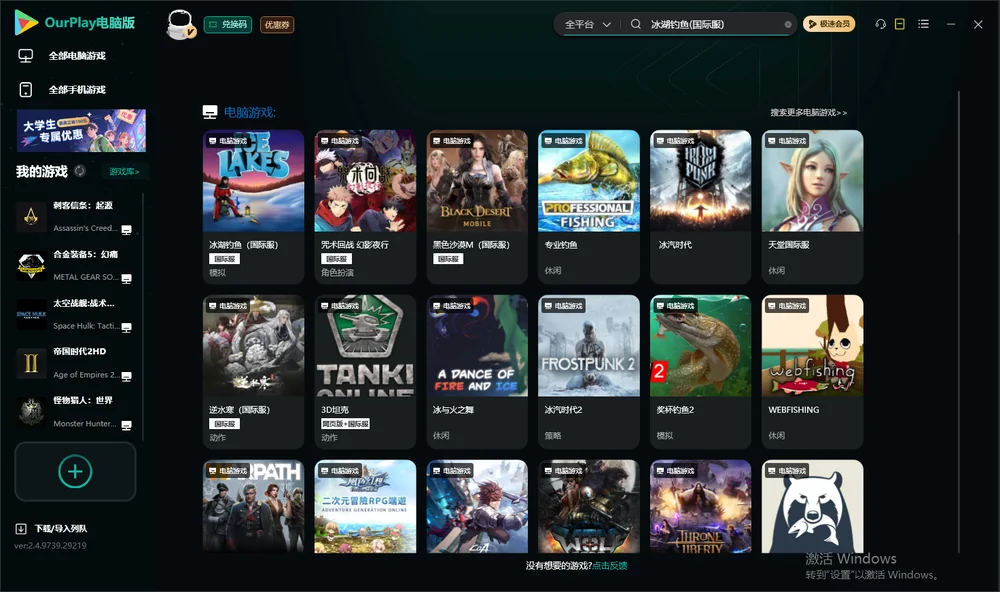The height and width of the screenshot is (592, 1000).
Task: Click the 极速会员 membership button
Action: pyautogui.click(x=828, y=24)
